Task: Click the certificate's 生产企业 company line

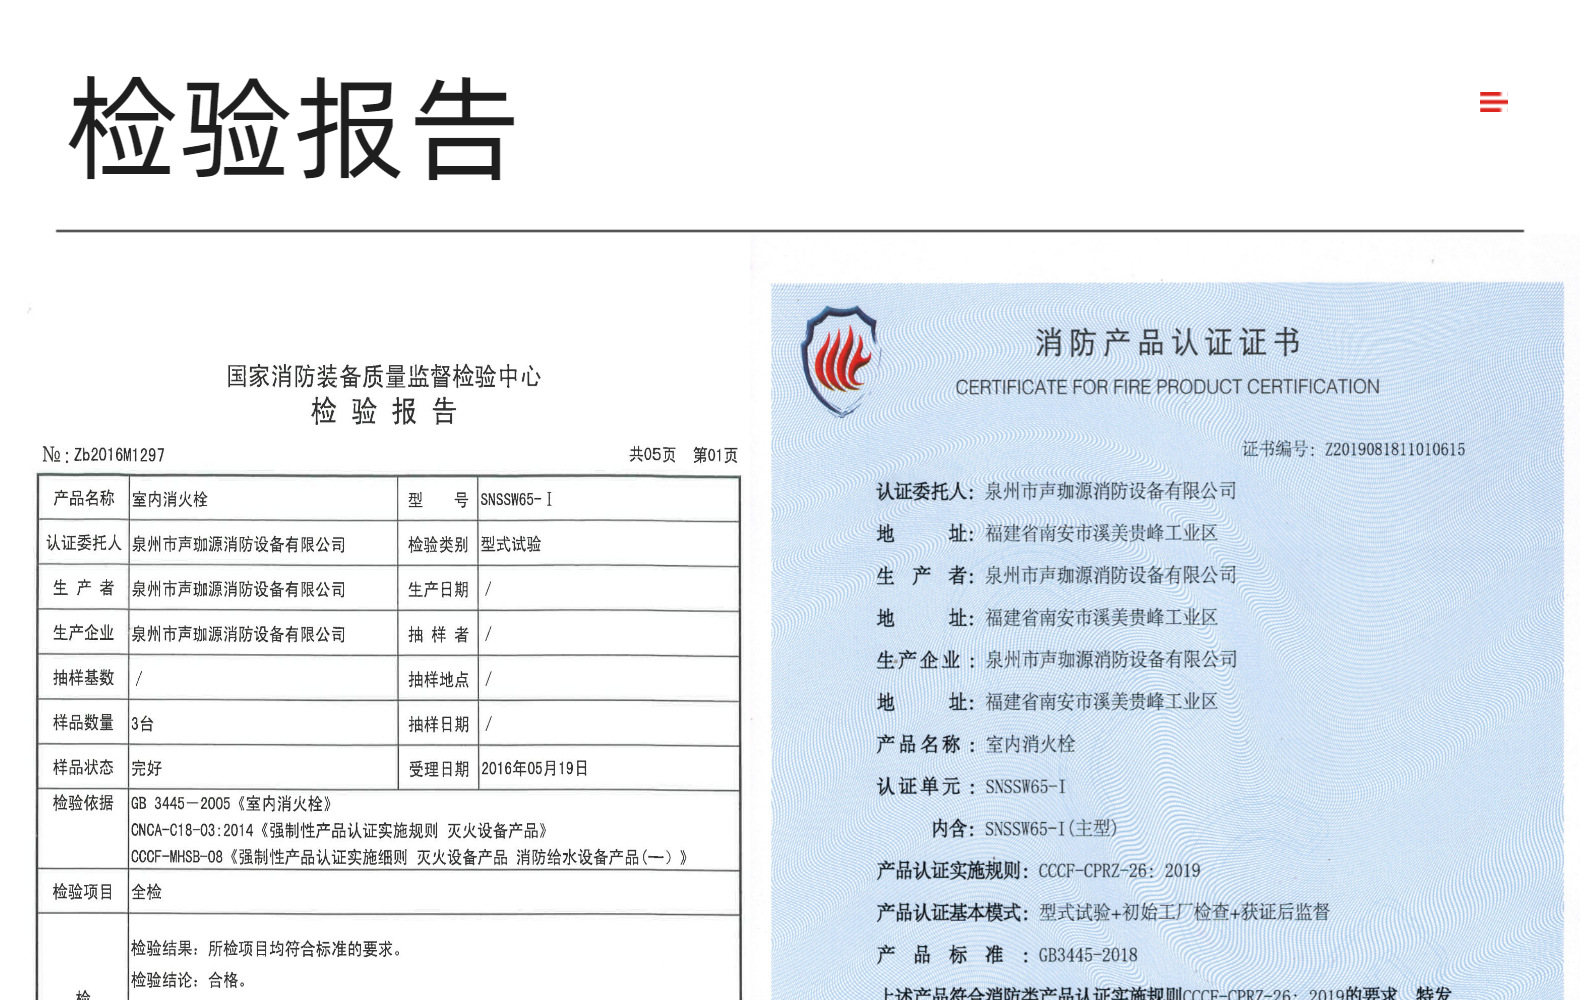Action: tap(1057, 660)
